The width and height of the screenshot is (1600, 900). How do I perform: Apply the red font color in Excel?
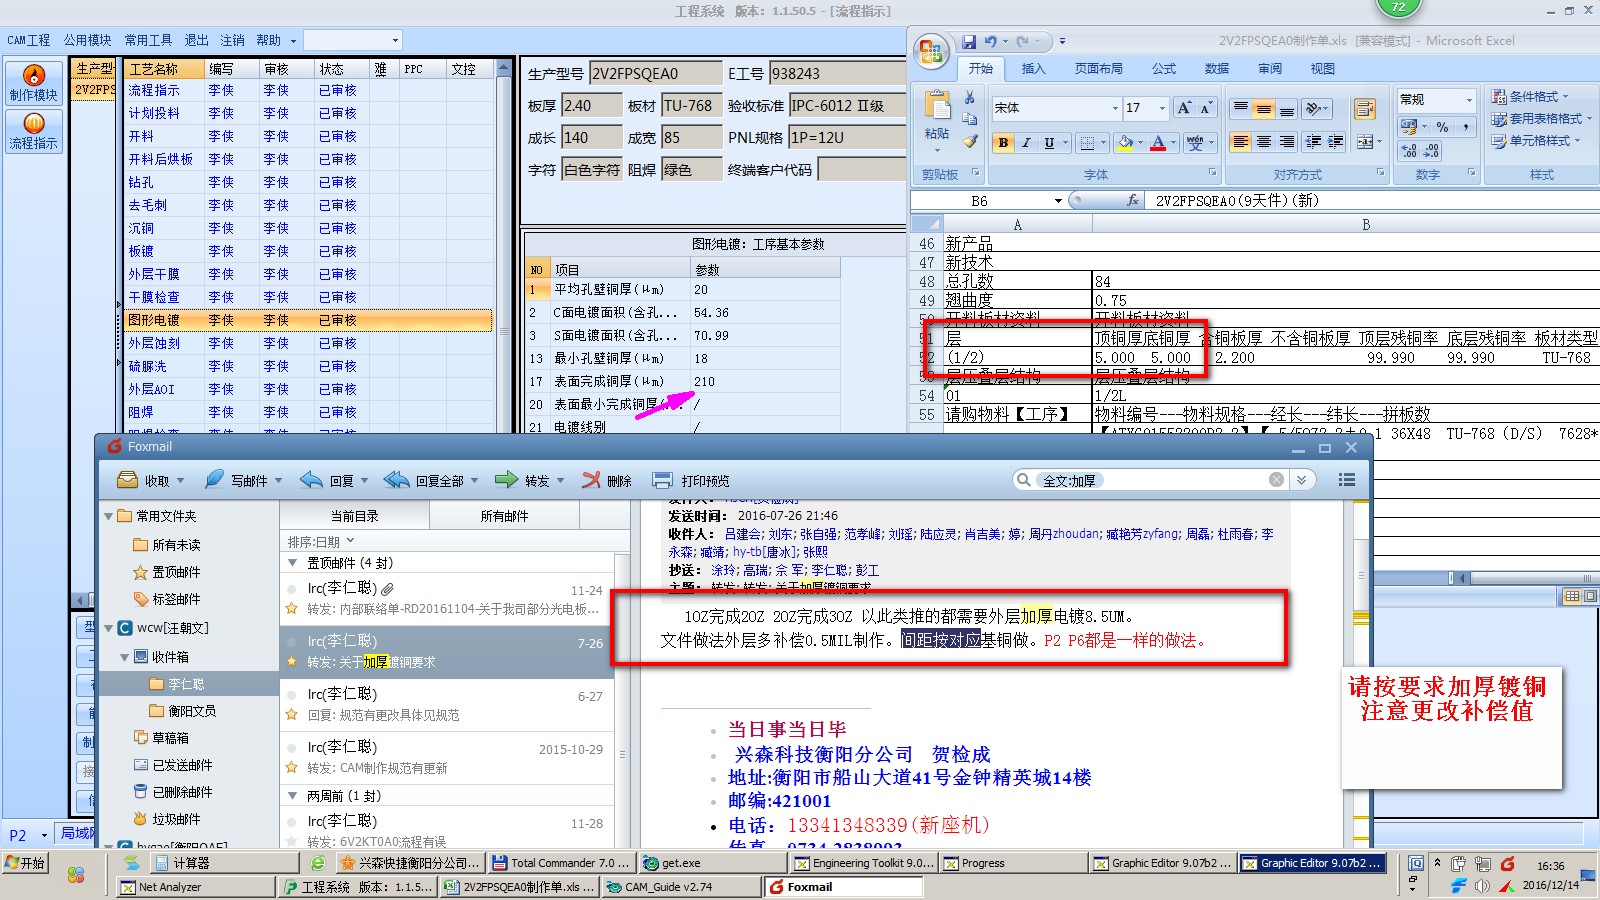pos(1158,143)
